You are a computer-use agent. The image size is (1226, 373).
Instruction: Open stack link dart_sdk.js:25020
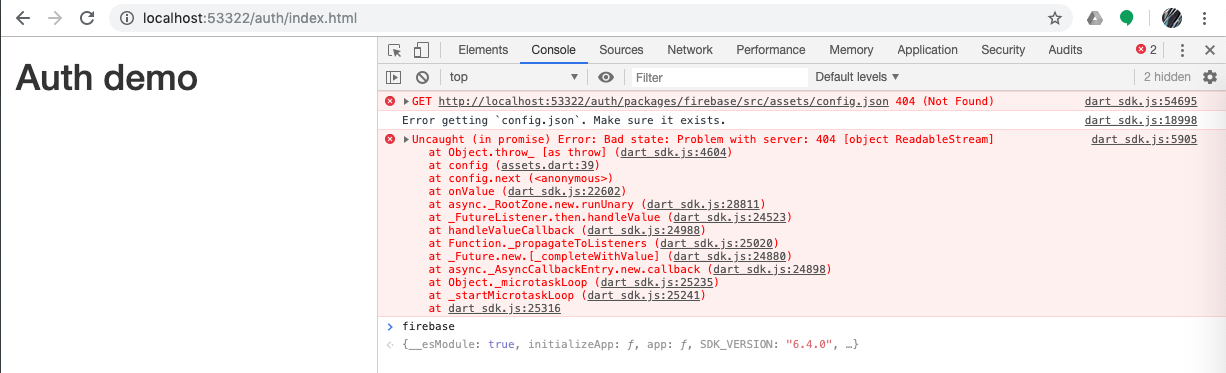(x=717, y=243)
